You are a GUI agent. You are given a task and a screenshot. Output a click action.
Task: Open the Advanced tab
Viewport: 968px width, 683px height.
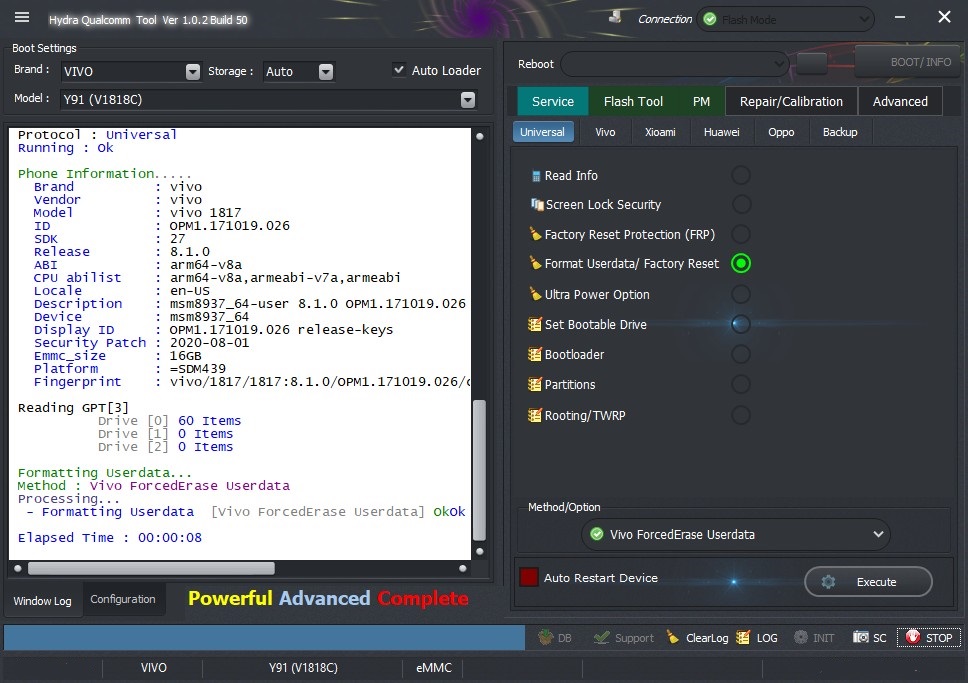(900, 101)
